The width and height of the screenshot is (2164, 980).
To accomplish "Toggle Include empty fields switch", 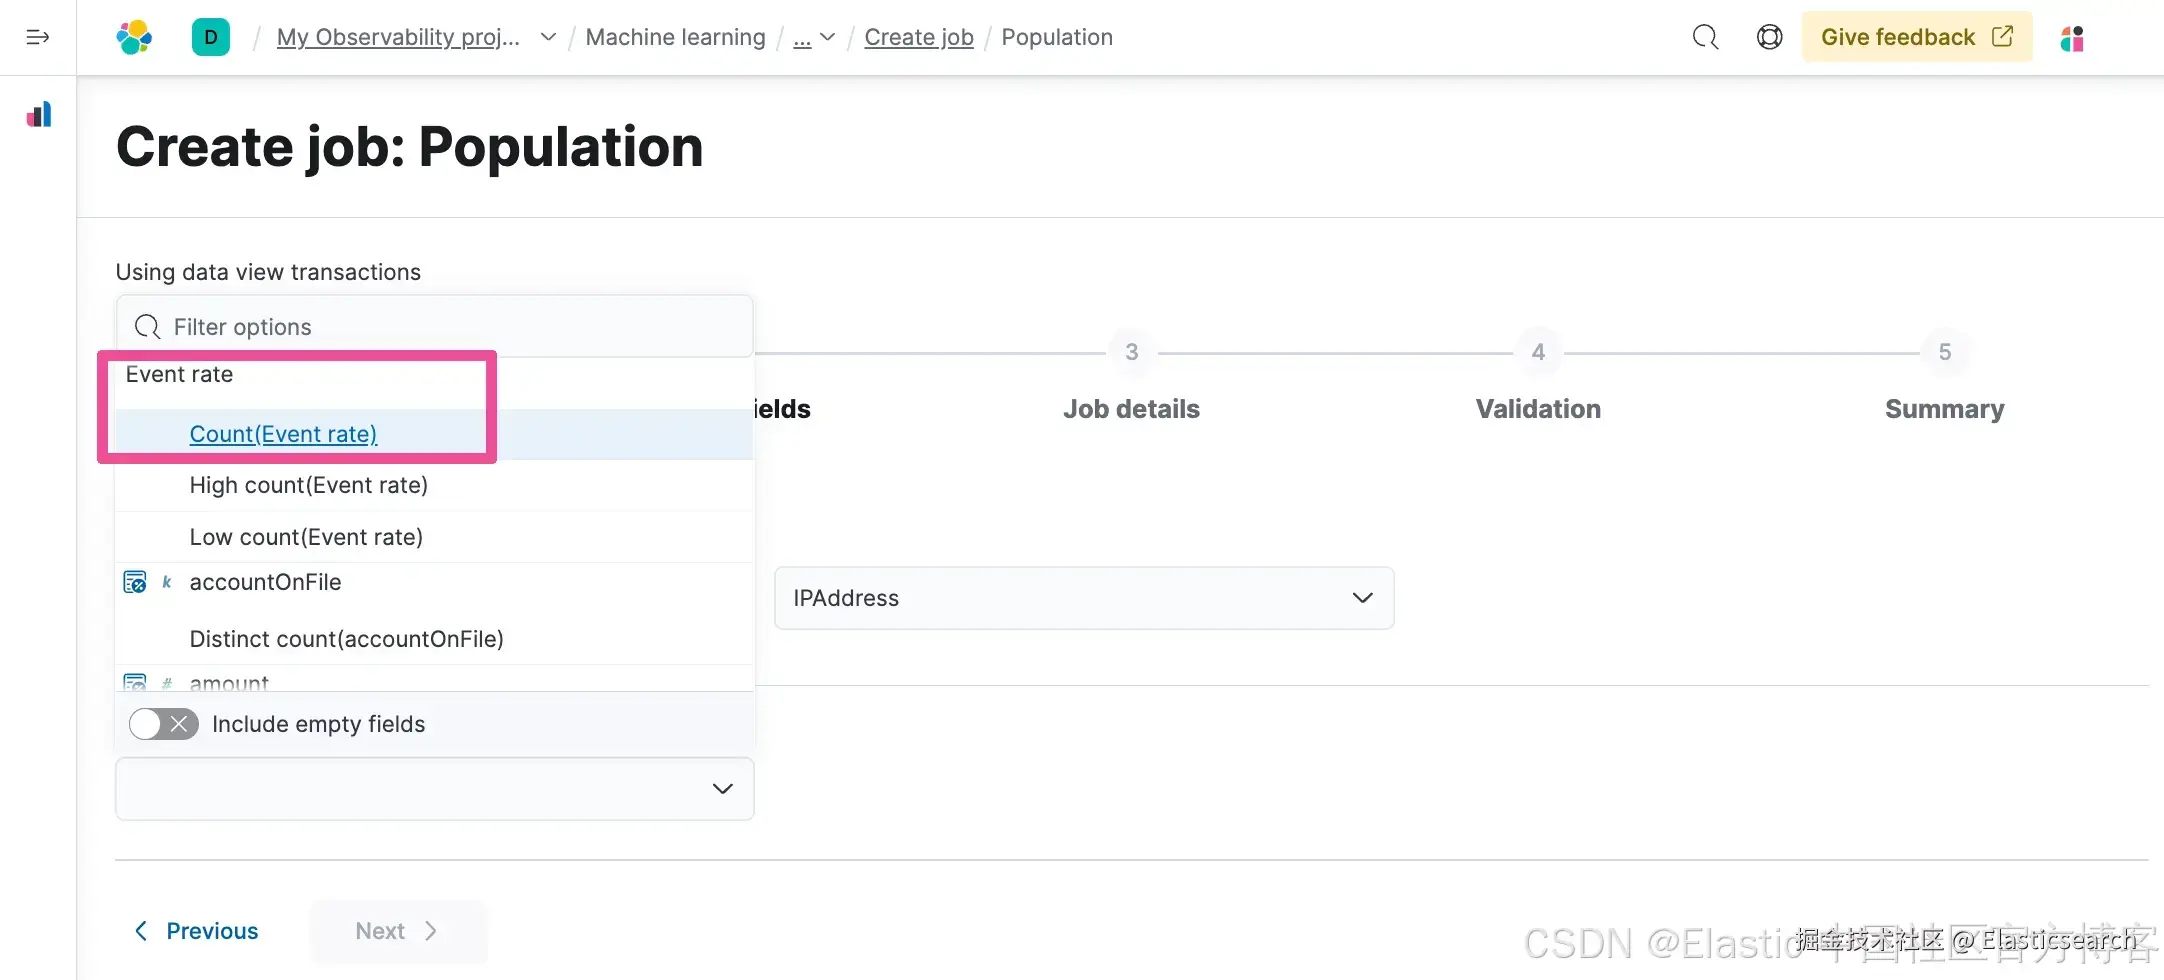I will [x=164, y=724].
